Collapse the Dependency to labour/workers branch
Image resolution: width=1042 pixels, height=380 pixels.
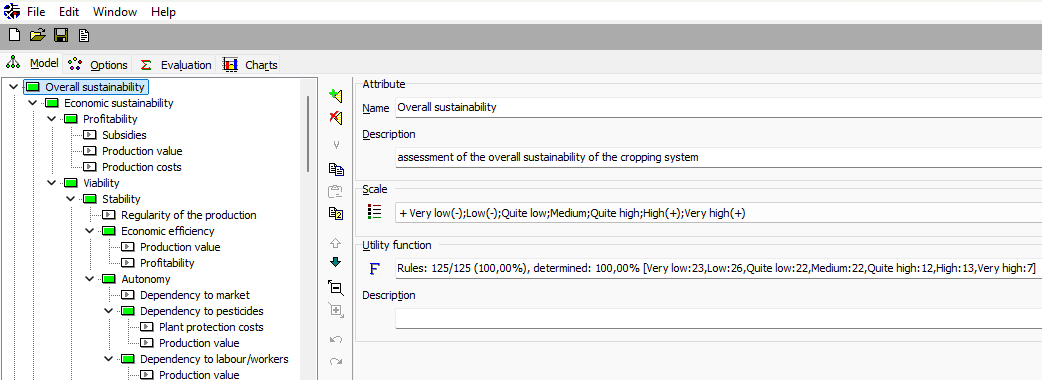pos(108,359)
